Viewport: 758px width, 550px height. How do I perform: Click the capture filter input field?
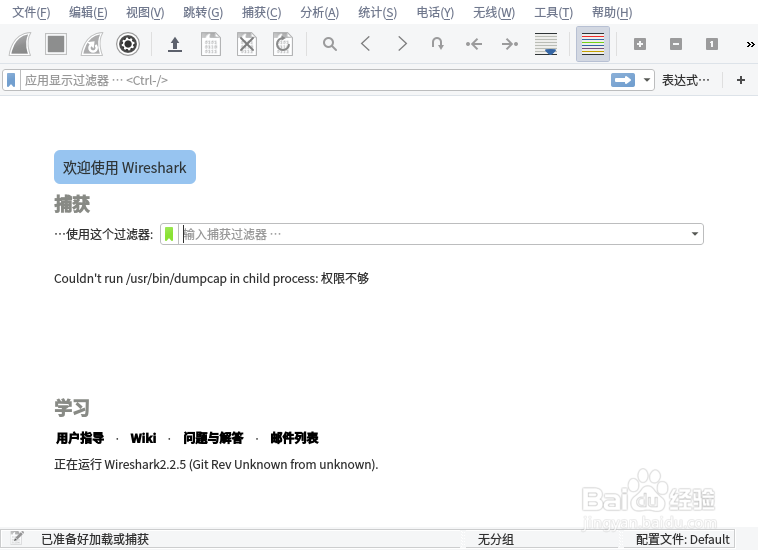(433, 234)
